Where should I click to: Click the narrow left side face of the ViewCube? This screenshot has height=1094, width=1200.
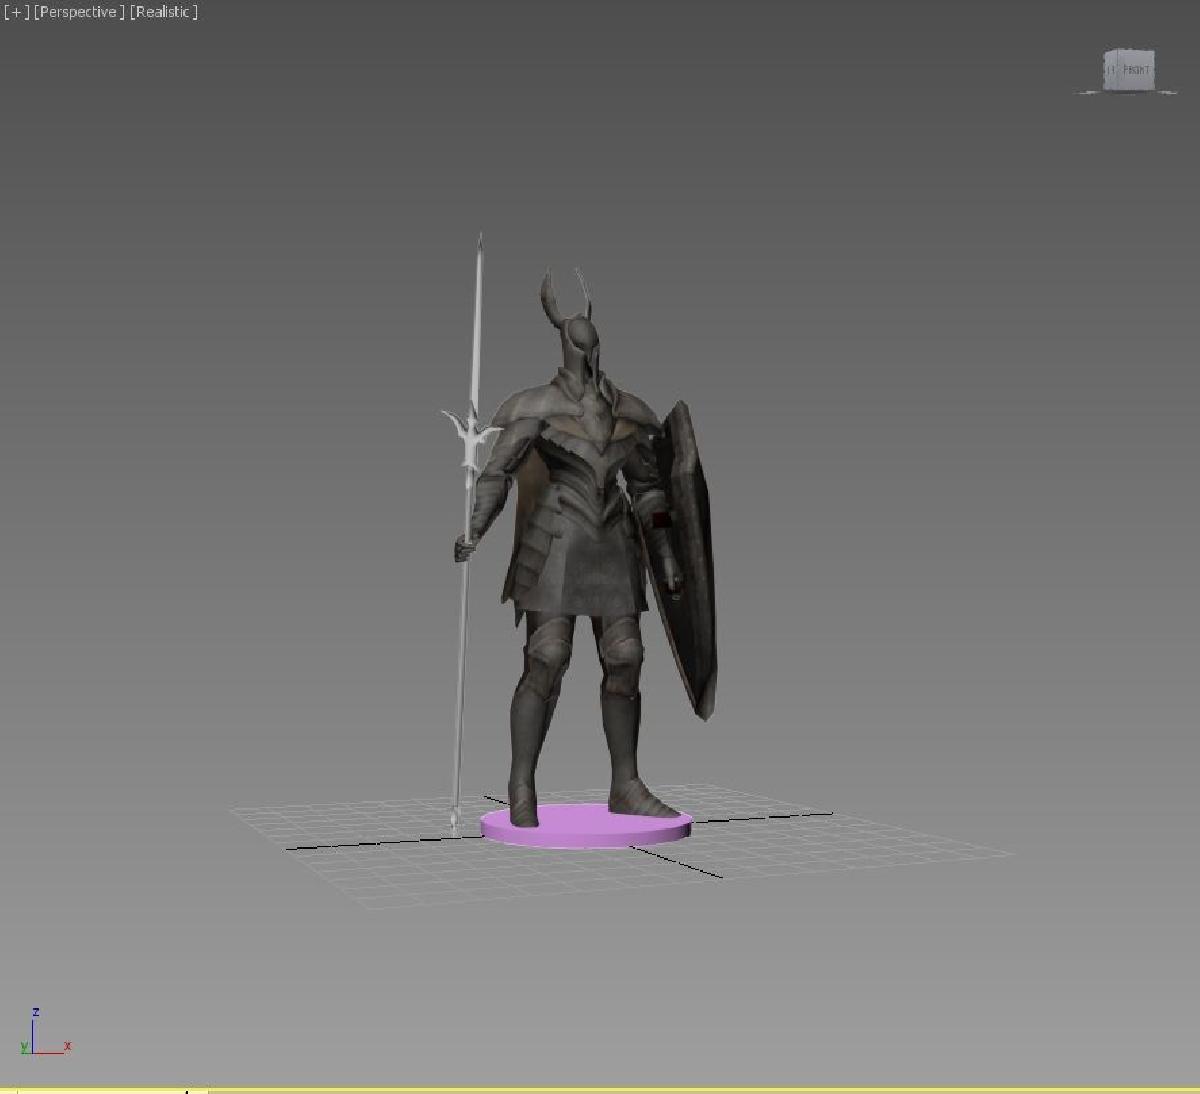click(x=1110, y=71)
